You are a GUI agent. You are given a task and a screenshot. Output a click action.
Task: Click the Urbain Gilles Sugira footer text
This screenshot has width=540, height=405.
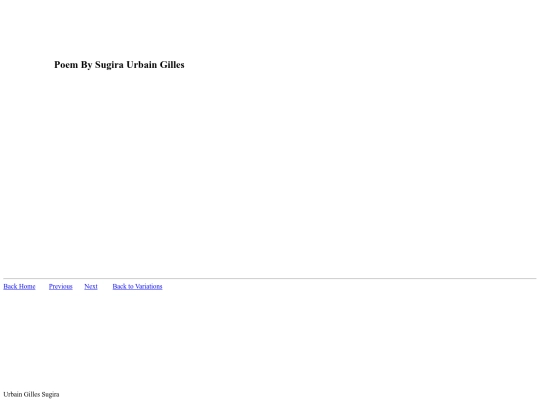tap(31, 394)
